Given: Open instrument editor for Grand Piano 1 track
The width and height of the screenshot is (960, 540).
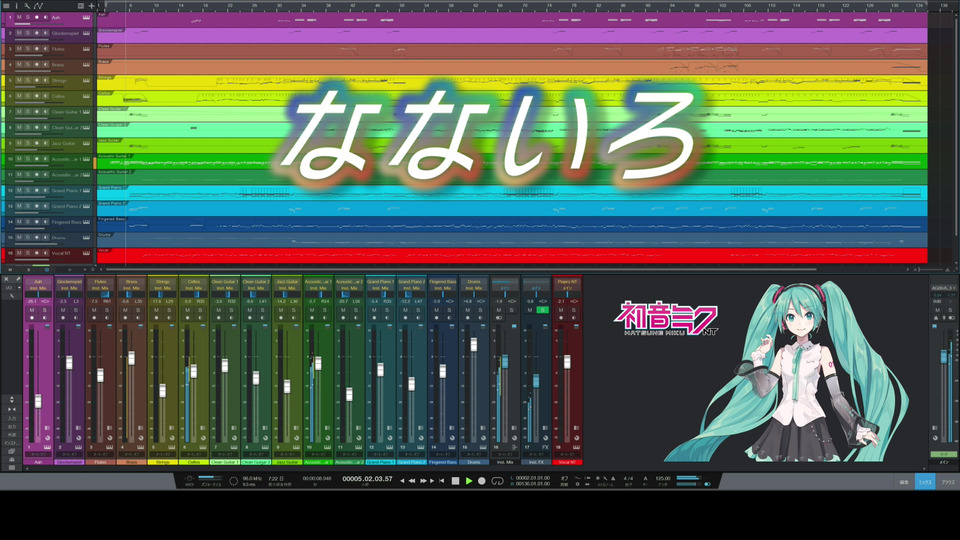Looking at the screenshot, I should [86, 190].
